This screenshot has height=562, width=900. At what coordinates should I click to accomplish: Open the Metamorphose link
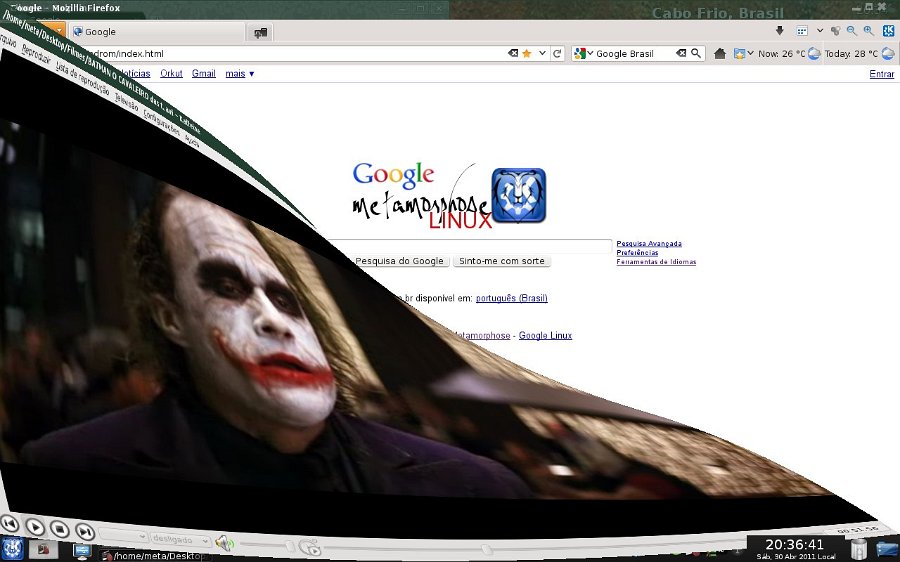coord(482,335)
